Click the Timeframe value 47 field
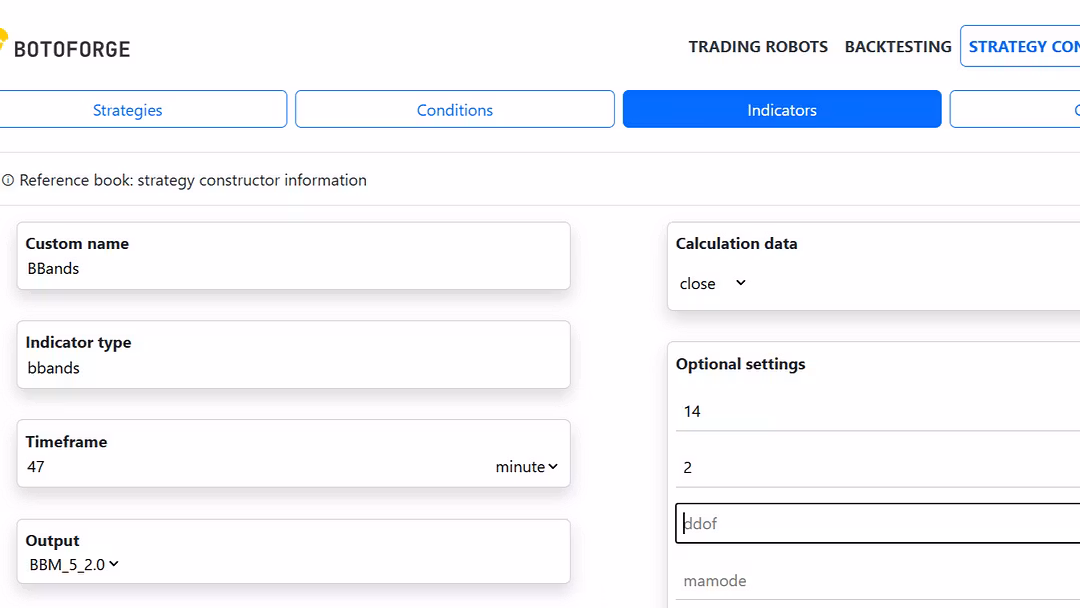This screenshot has height=608, width=1080. [250, 467]
